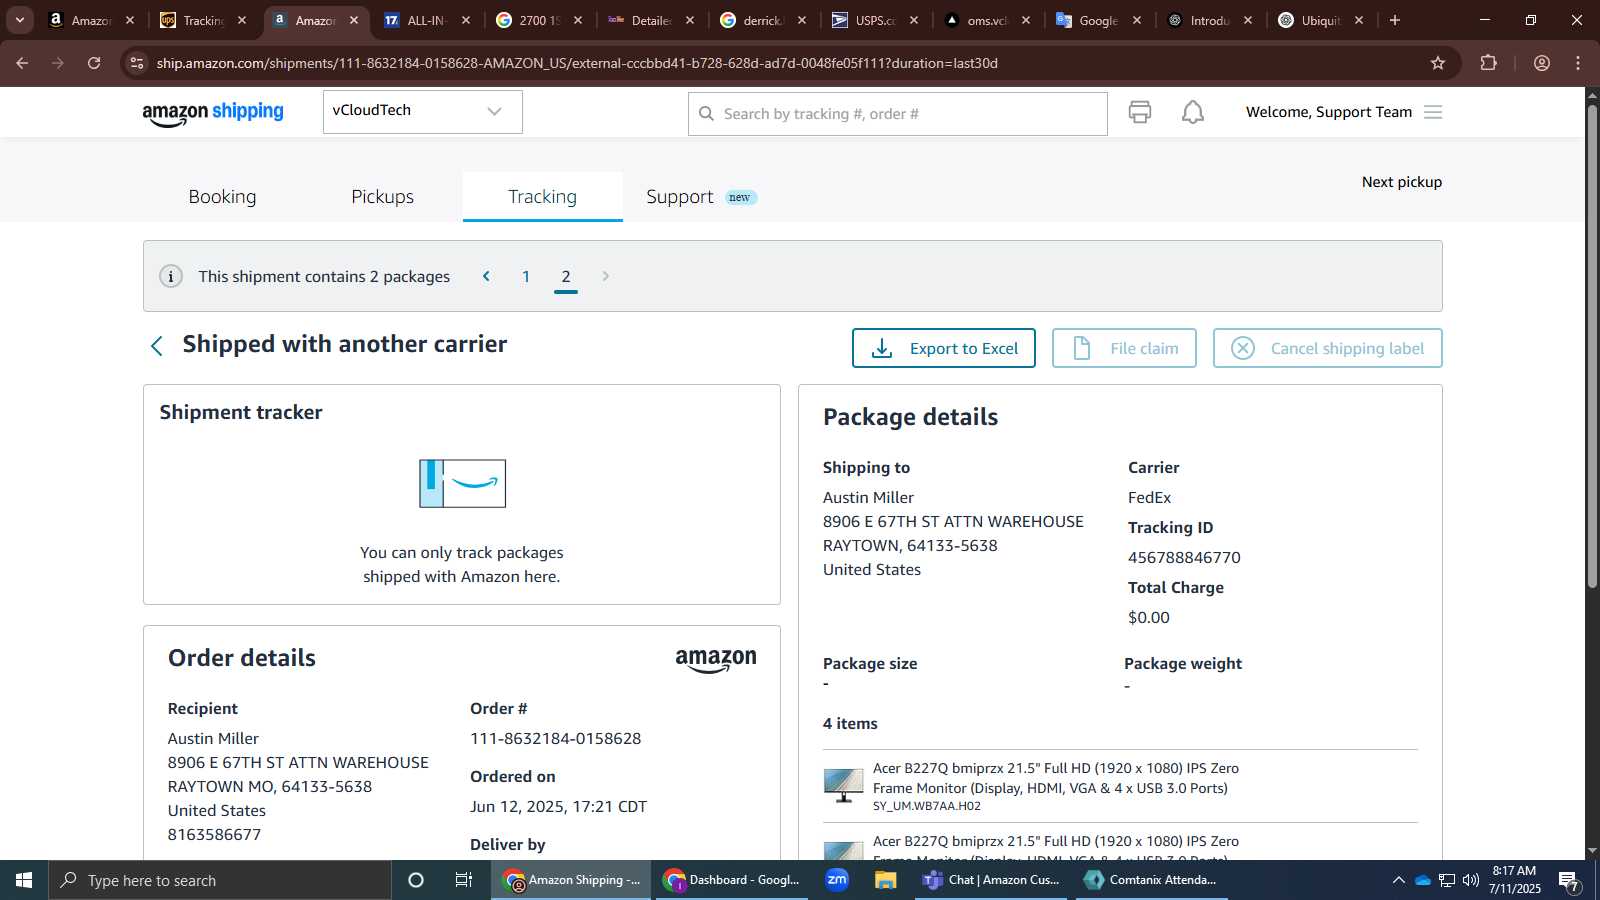
Task: Click the File claim button
Action: click(x=1124, y=348)
